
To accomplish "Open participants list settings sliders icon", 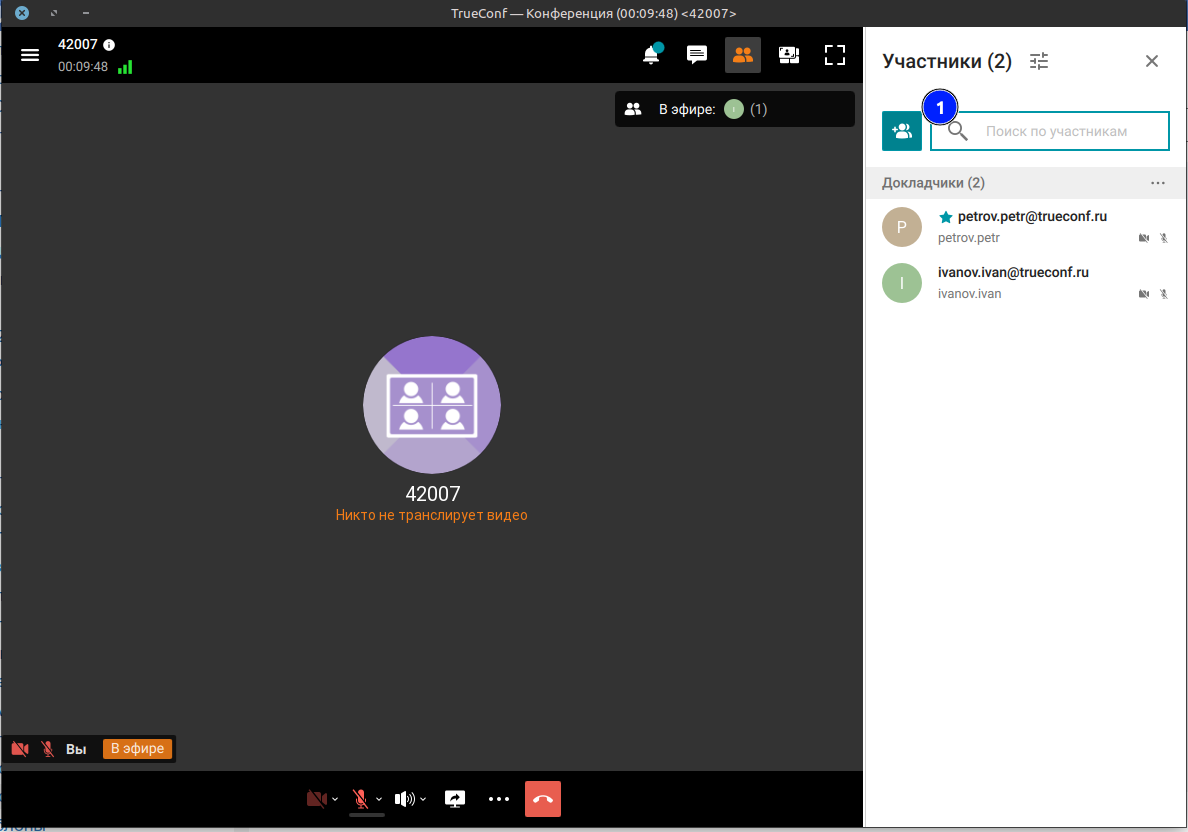I will pyautogui.click(x=1039, y=61).
